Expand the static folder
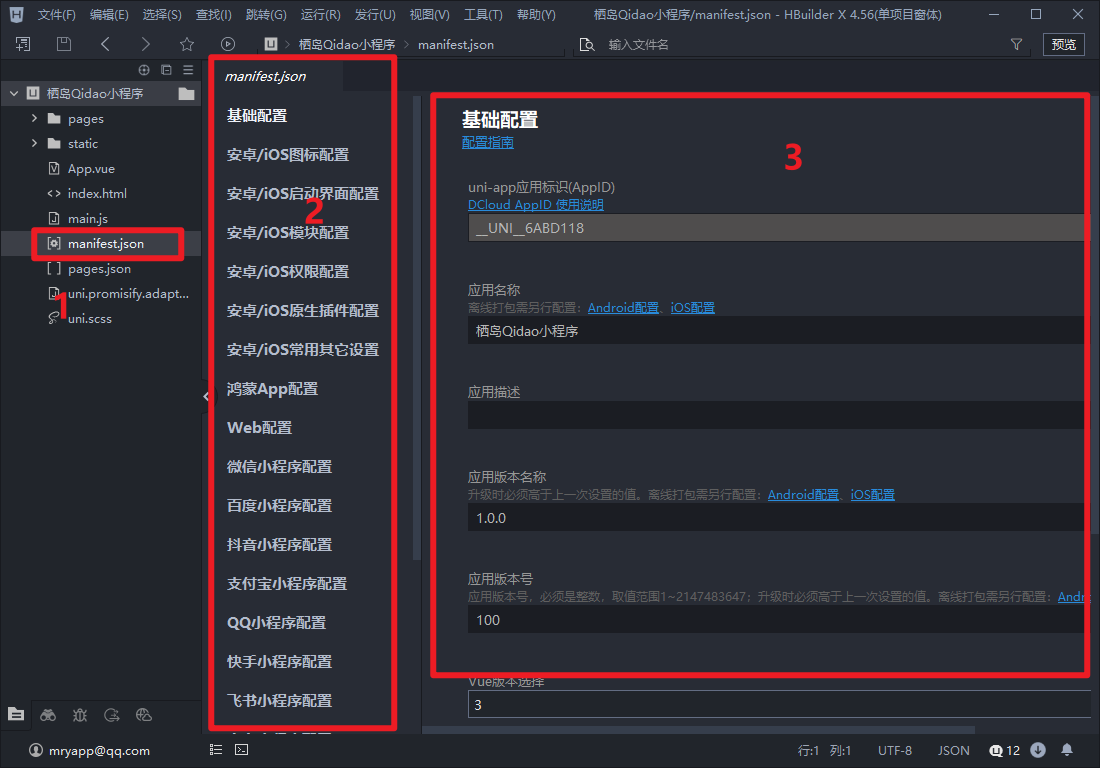The width and height of the screenshot is (1100, 768). click(x=35, y=144)
